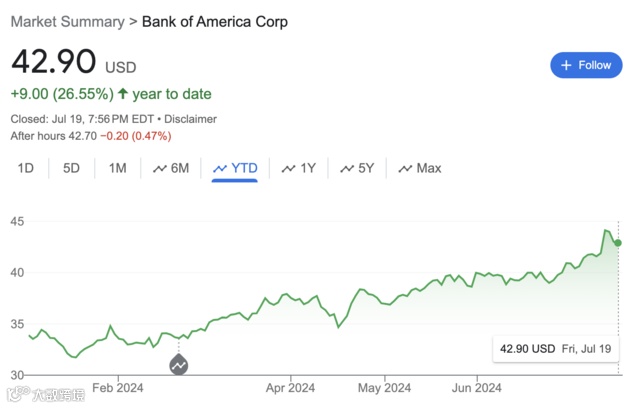Open the 5Y range tab
The width and height of the screenshot is (640, 408).
357,168
